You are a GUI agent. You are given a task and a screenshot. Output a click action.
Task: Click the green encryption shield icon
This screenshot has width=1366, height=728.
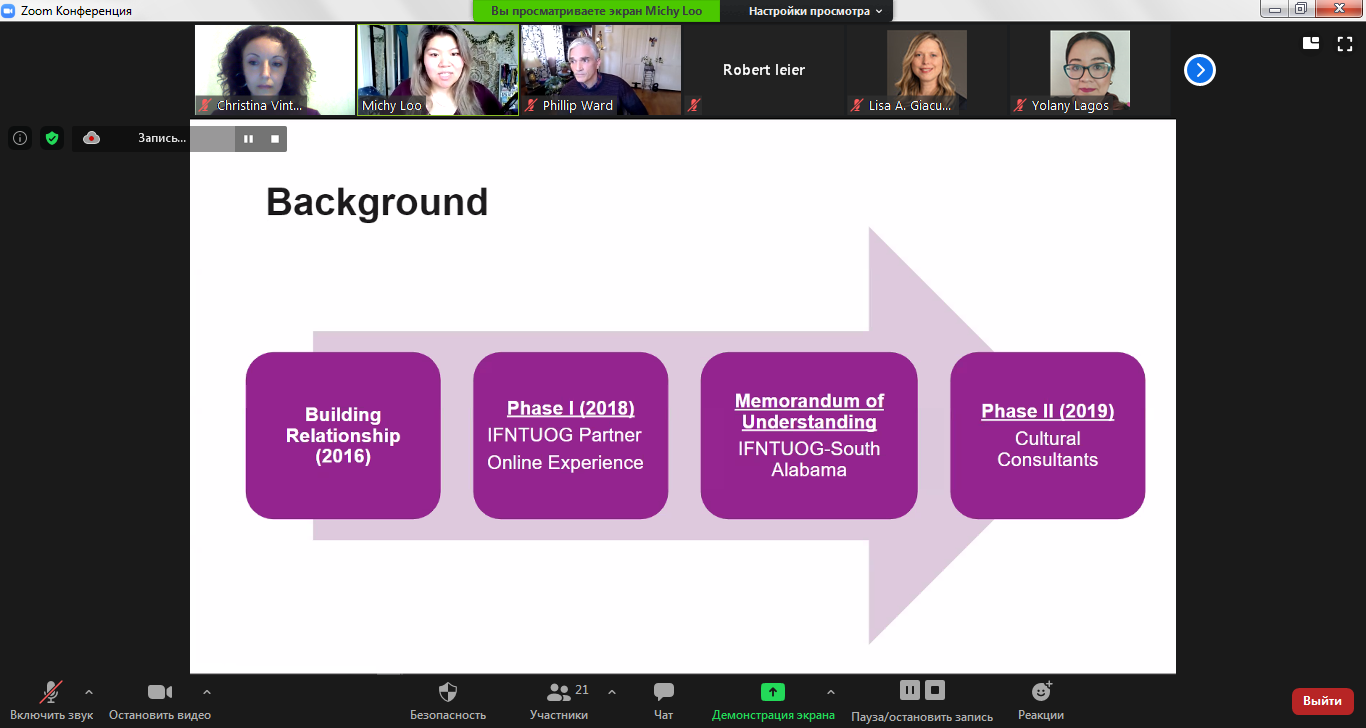pos(52,138)
